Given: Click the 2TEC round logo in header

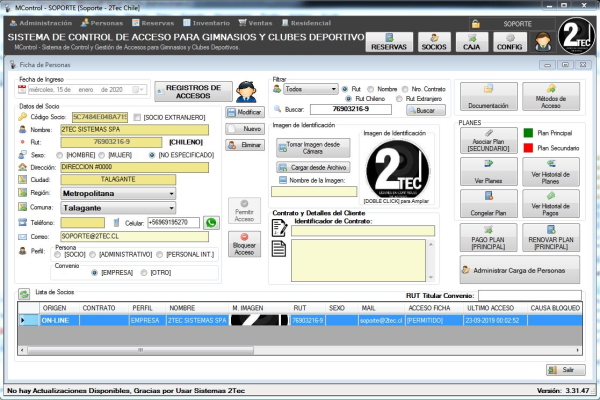Looking at the screenshot, I should click(x=577, y=36).
